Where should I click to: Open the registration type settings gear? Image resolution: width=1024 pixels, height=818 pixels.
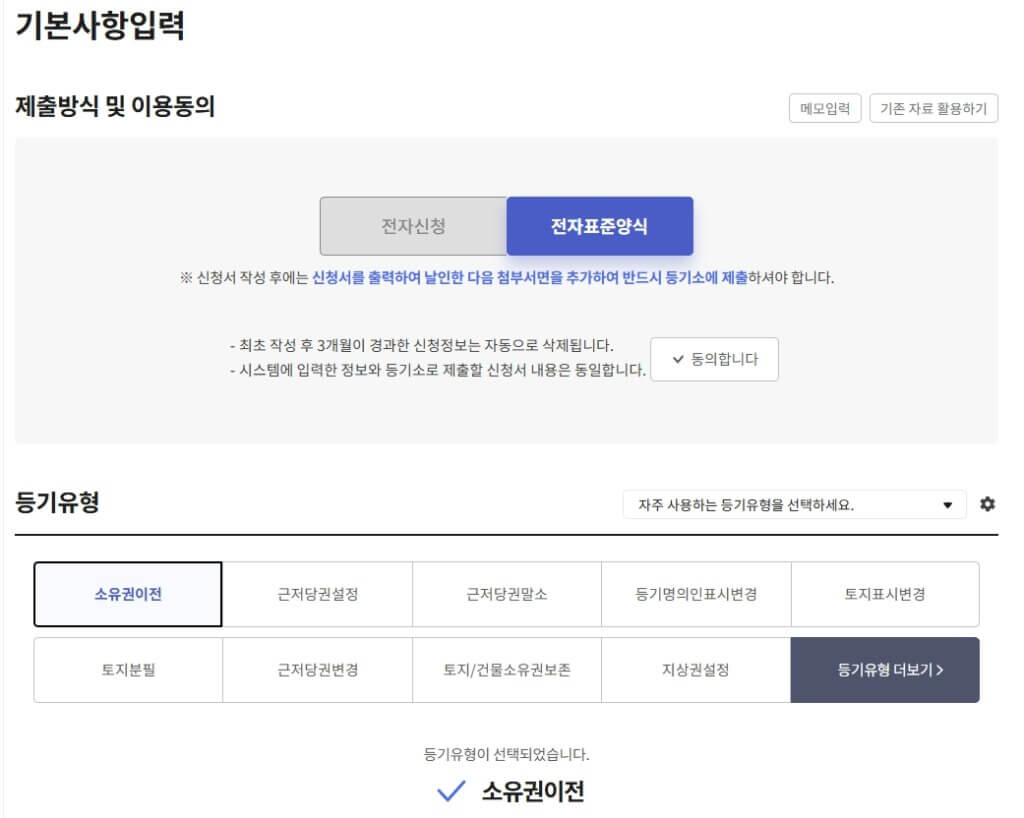coord(987,504)
